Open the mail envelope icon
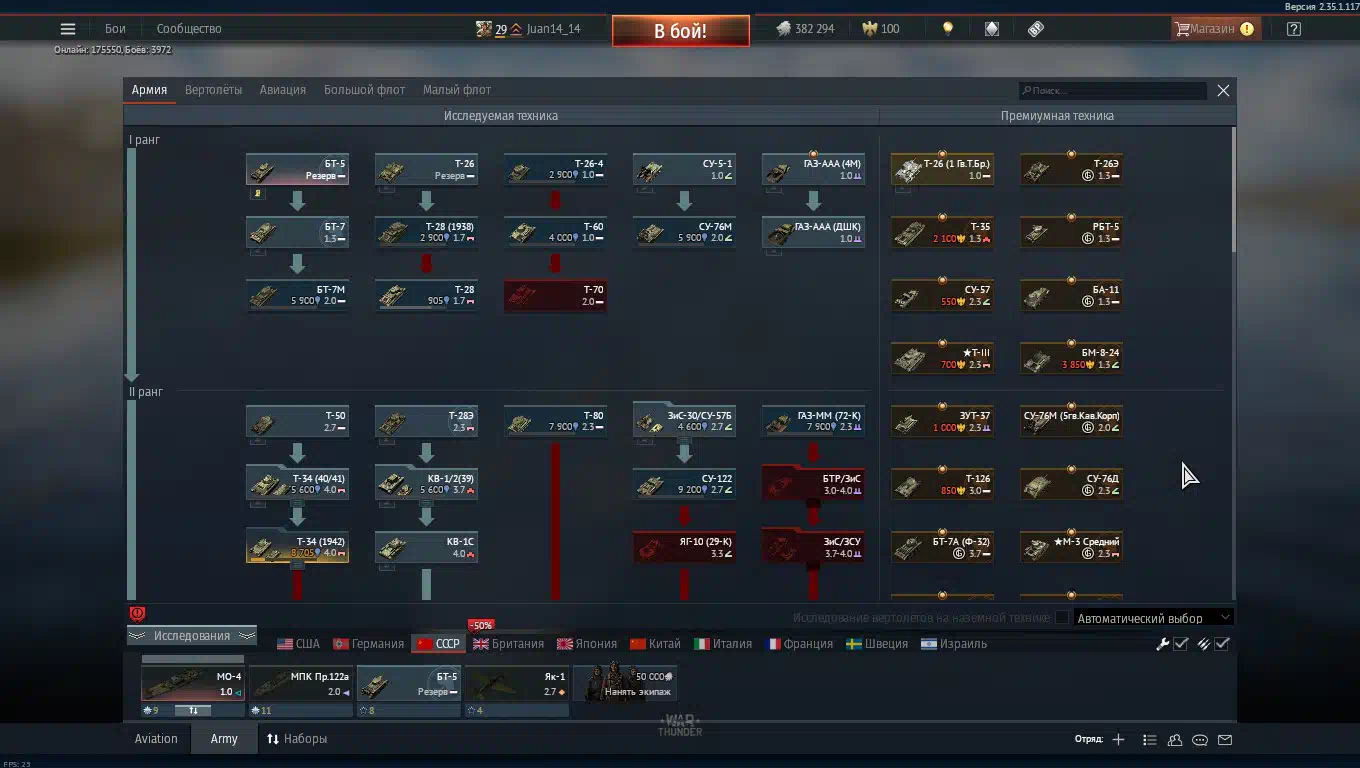This screenshot has width=1360, height=768. [1225, 740]
